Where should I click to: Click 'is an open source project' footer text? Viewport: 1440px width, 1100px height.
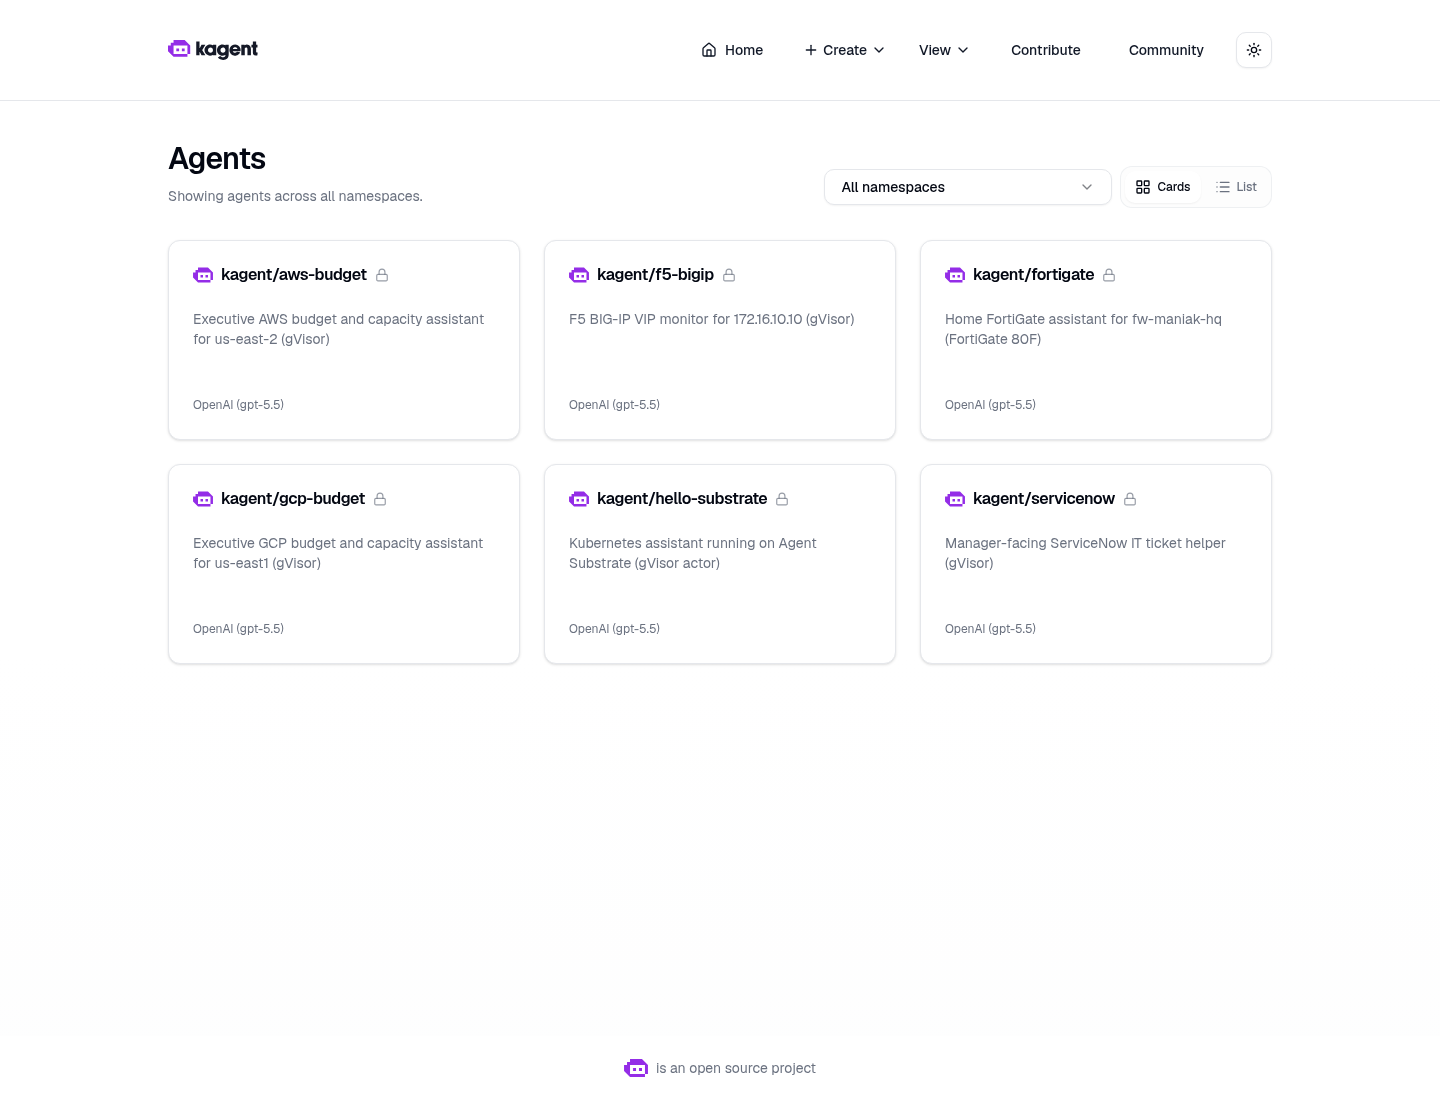click(x=736, y=1068)
